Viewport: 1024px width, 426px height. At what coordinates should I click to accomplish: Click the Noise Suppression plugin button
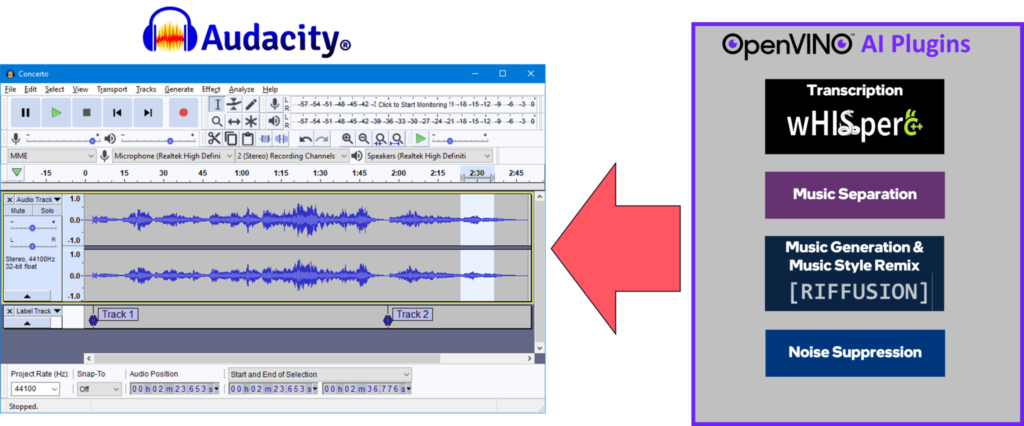point(854,352)
